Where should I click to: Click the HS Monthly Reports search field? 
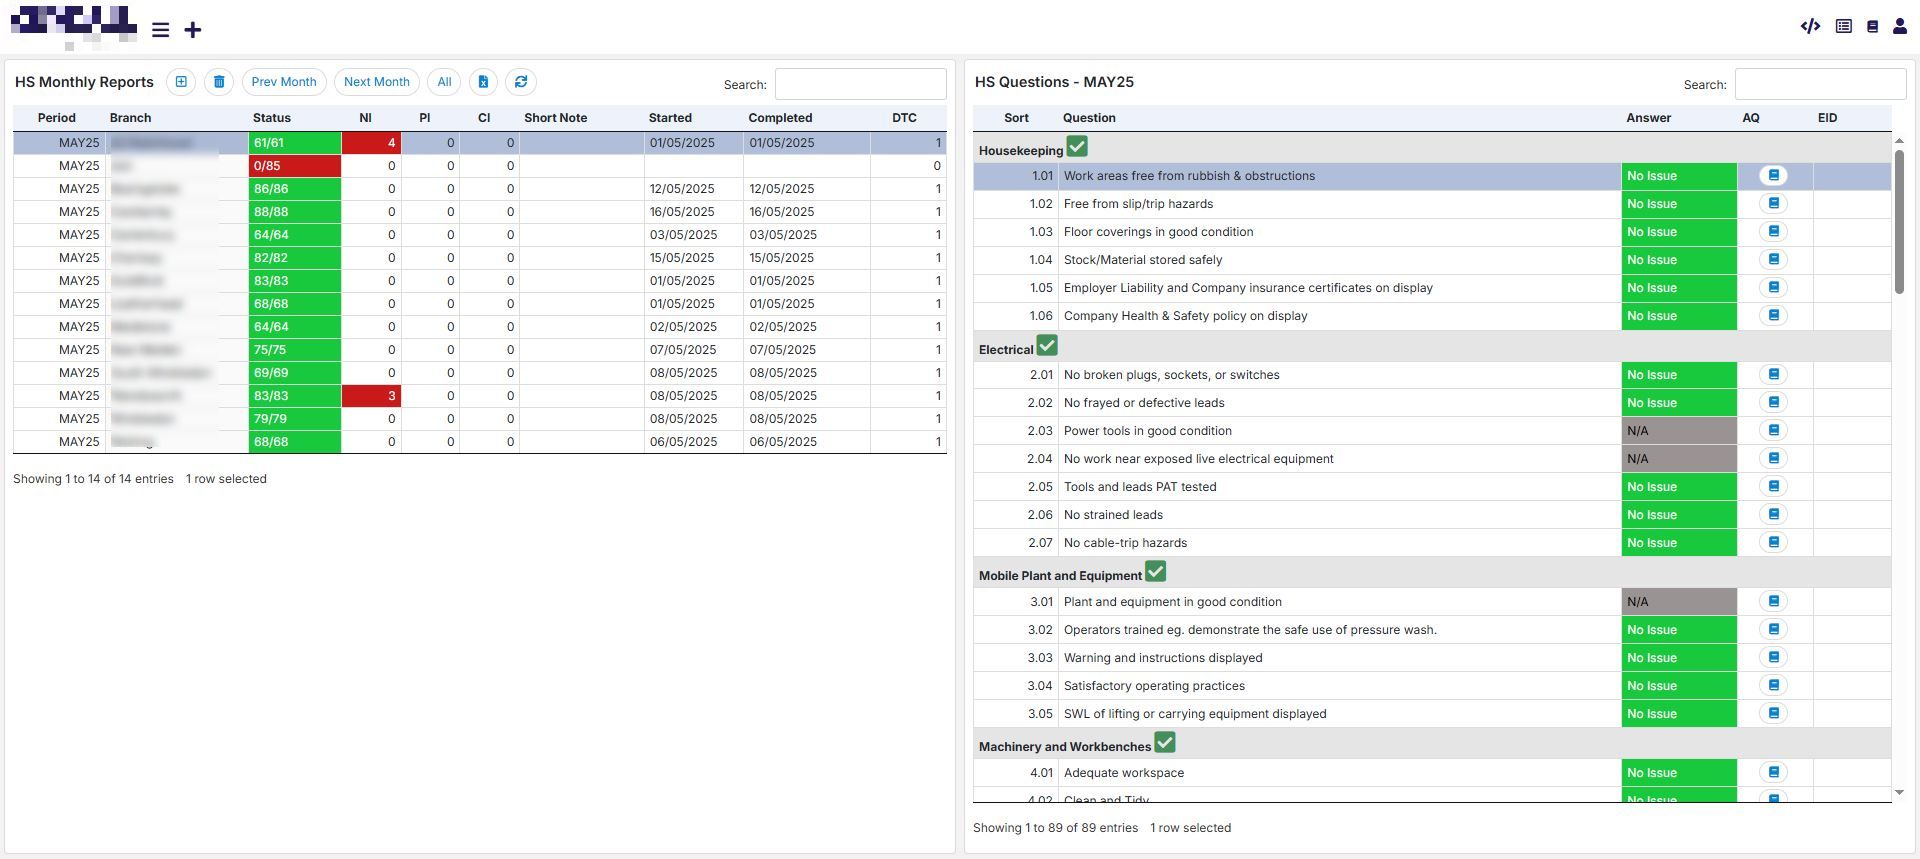coord(860,84)
